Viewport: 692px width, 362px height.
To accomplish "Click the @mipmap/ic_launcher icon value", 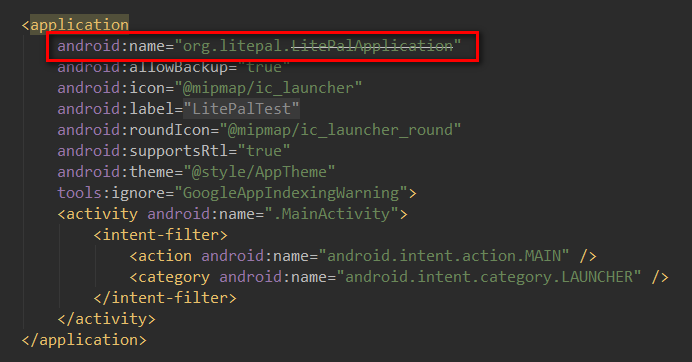I will [268, 88].
